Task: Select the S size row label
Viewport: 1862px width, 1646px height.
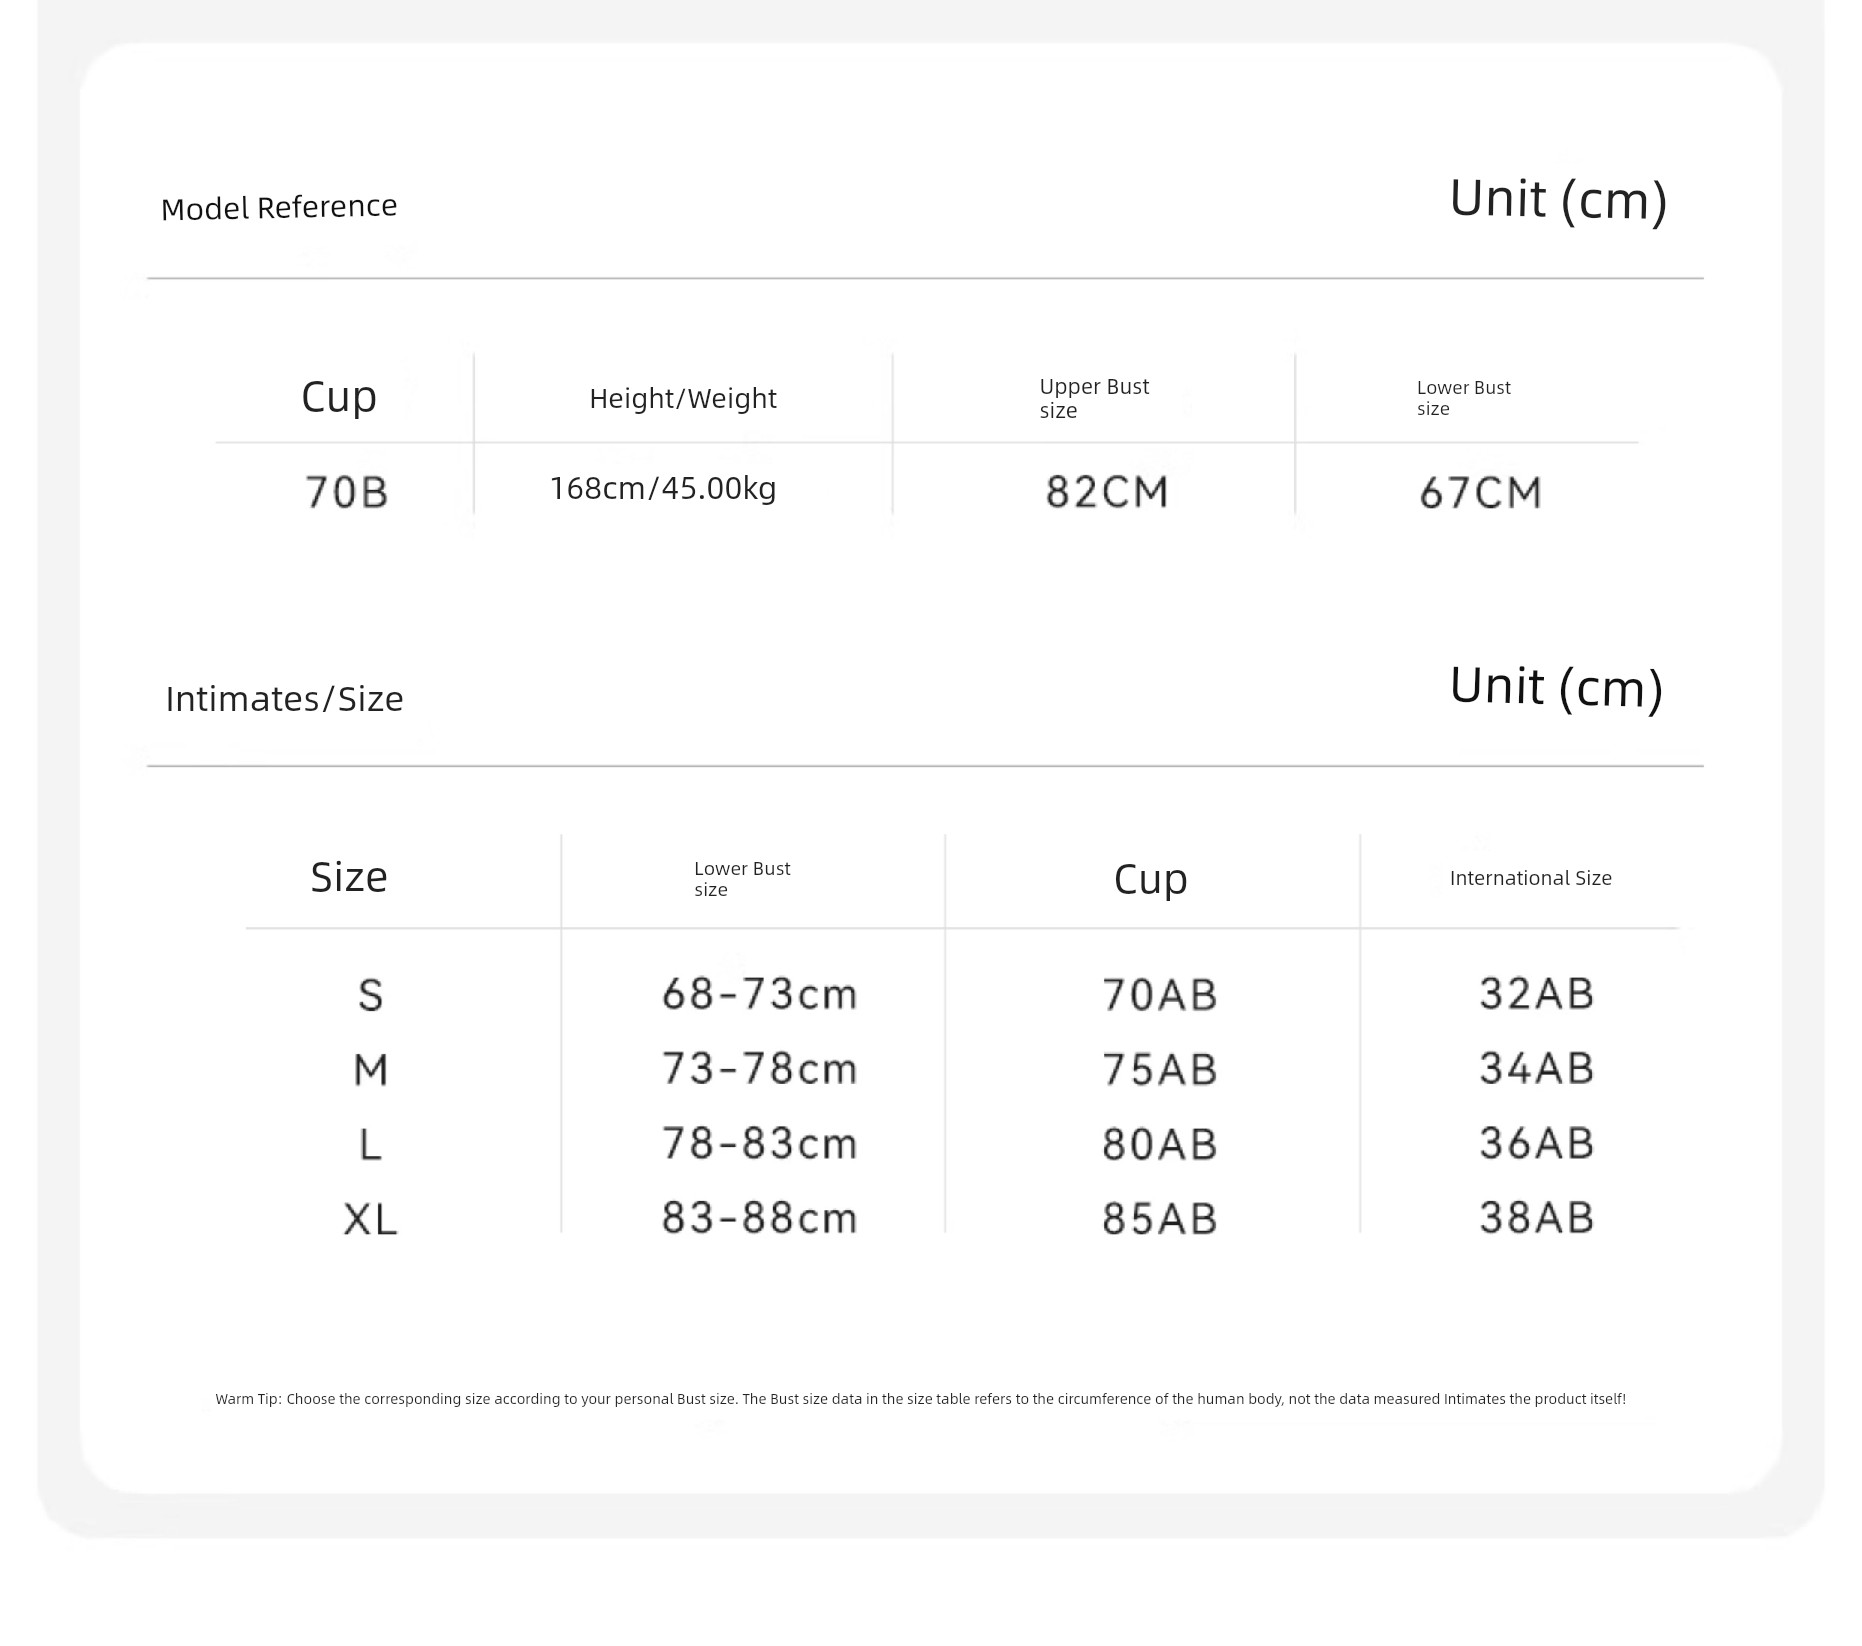Action: click(370, 995)
